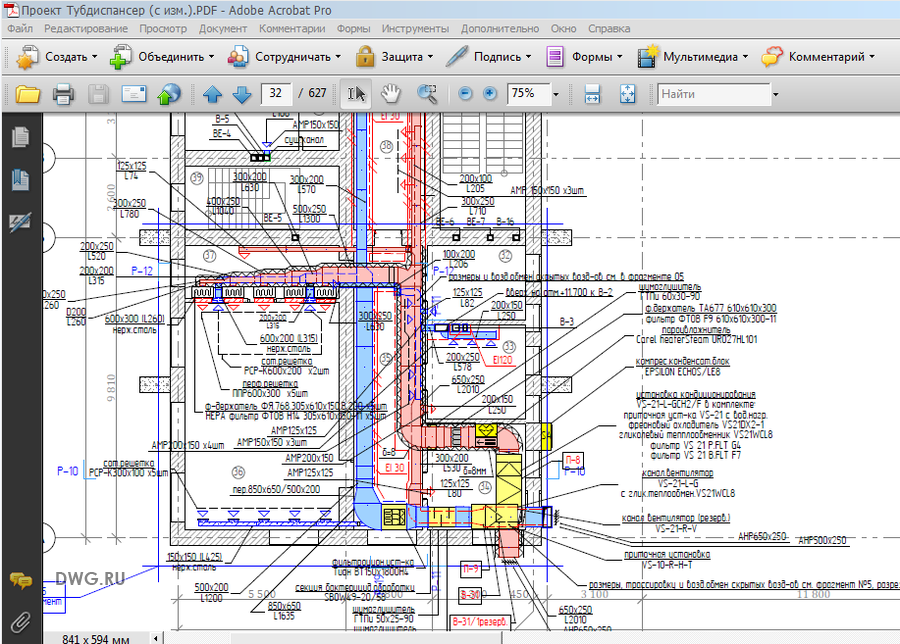Activate the Hand pan tool
900x644 pixels.
point(391,94)
